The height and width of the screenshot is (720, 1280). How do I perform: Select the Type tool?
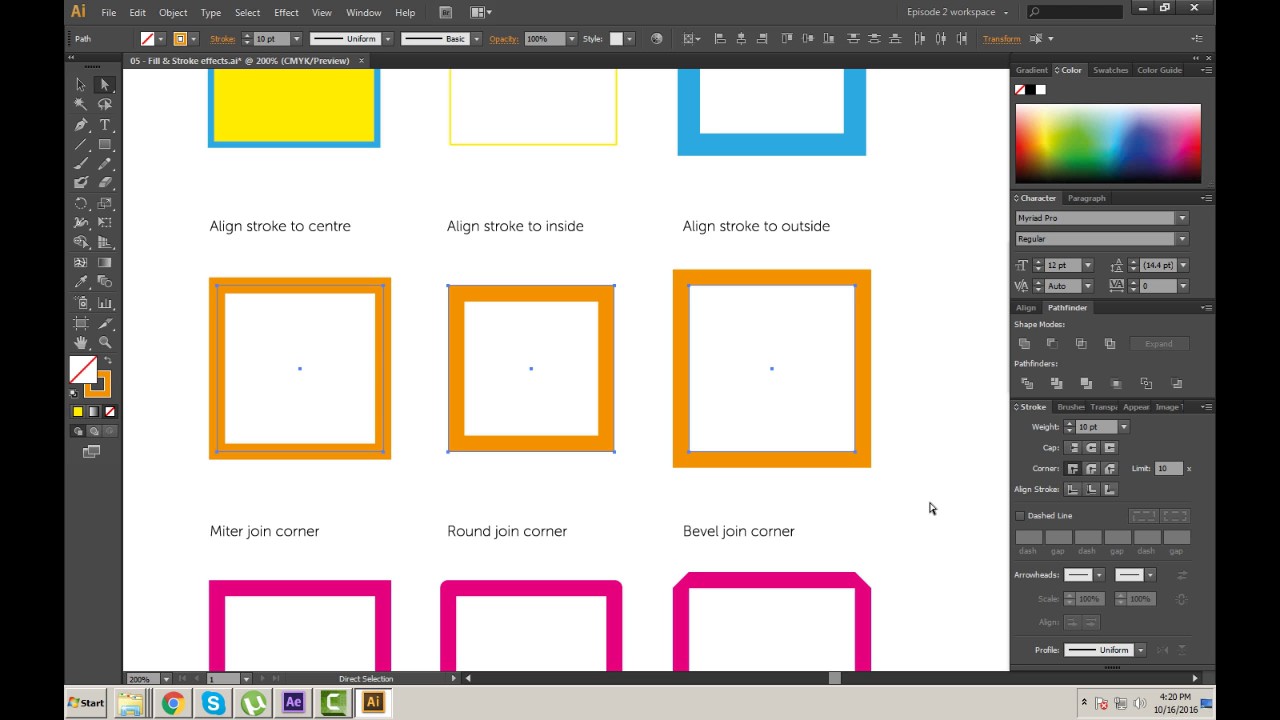pos(104,125)
